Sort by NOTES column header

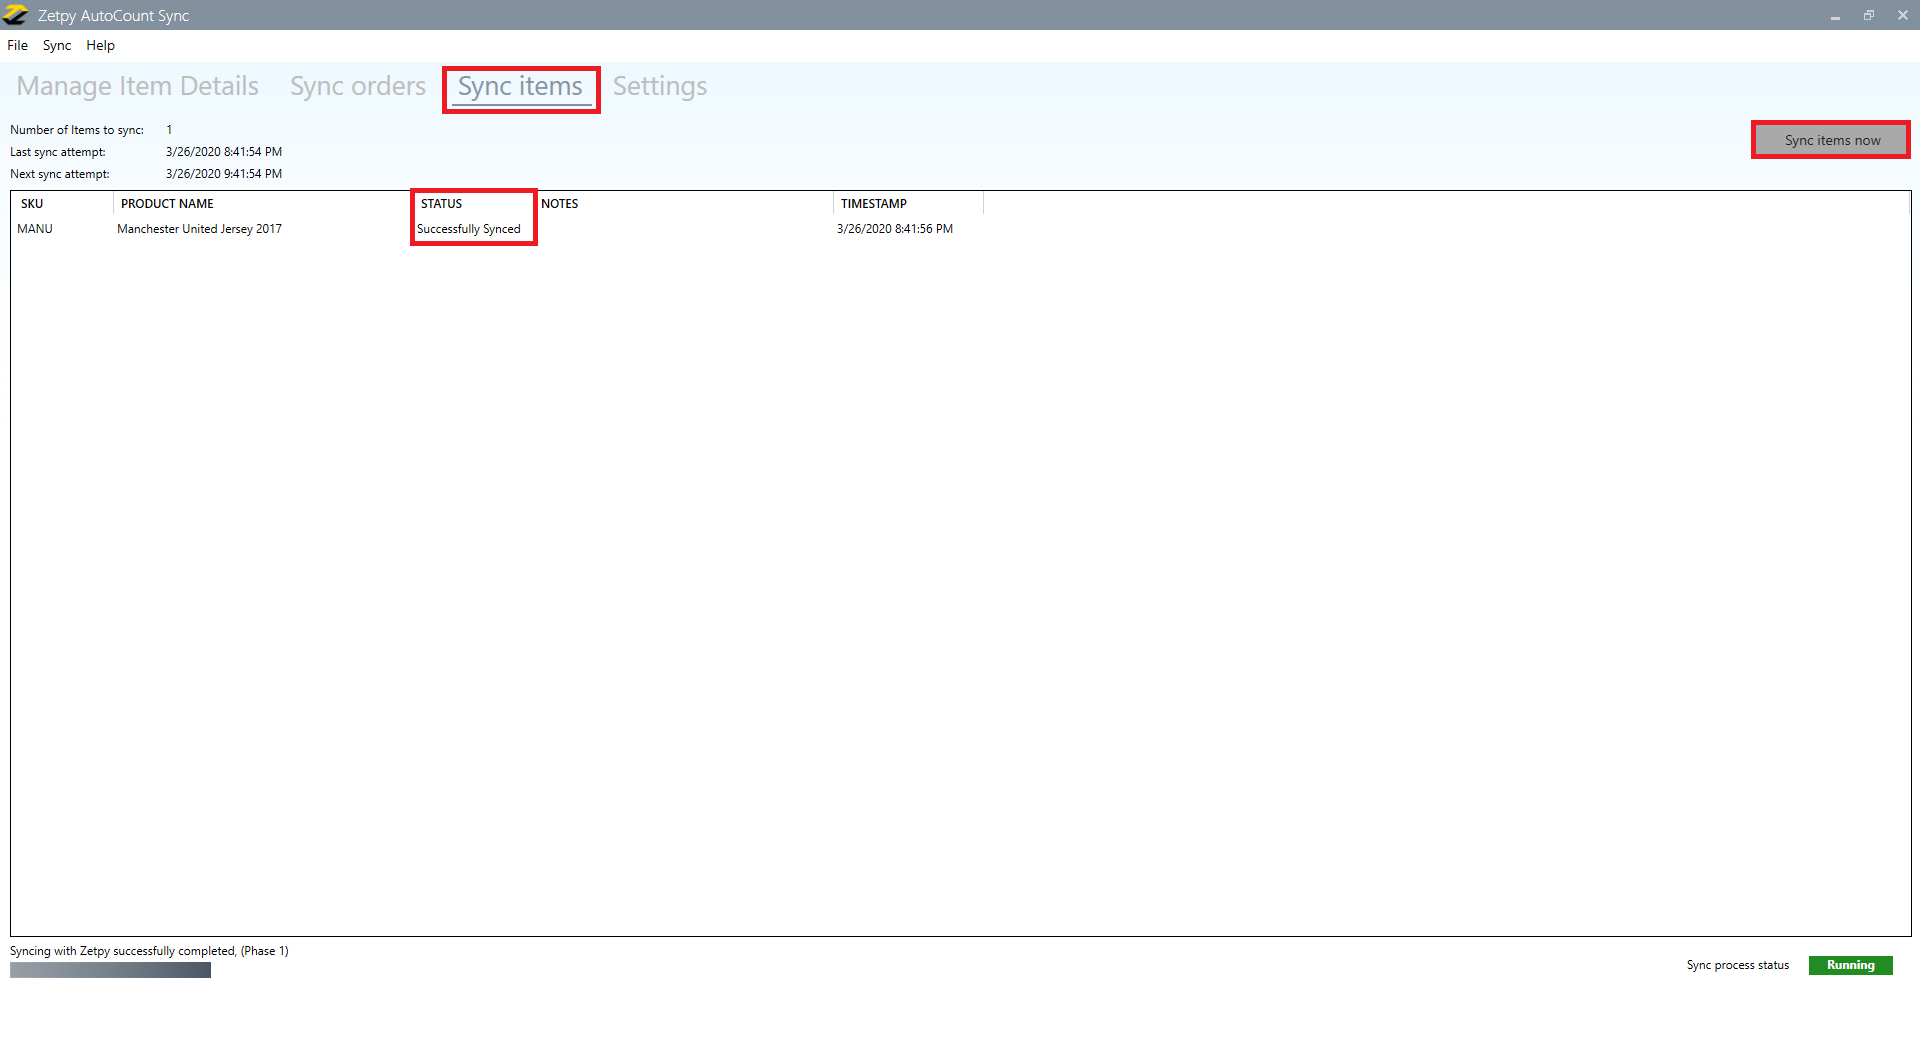pyautogui.click(x=683, y=203)
